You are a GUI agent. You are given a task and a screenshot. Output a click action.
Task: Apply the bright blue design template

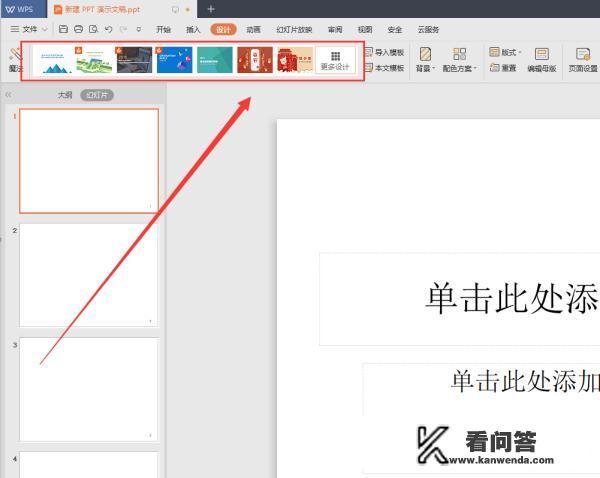tap(174, 60)
